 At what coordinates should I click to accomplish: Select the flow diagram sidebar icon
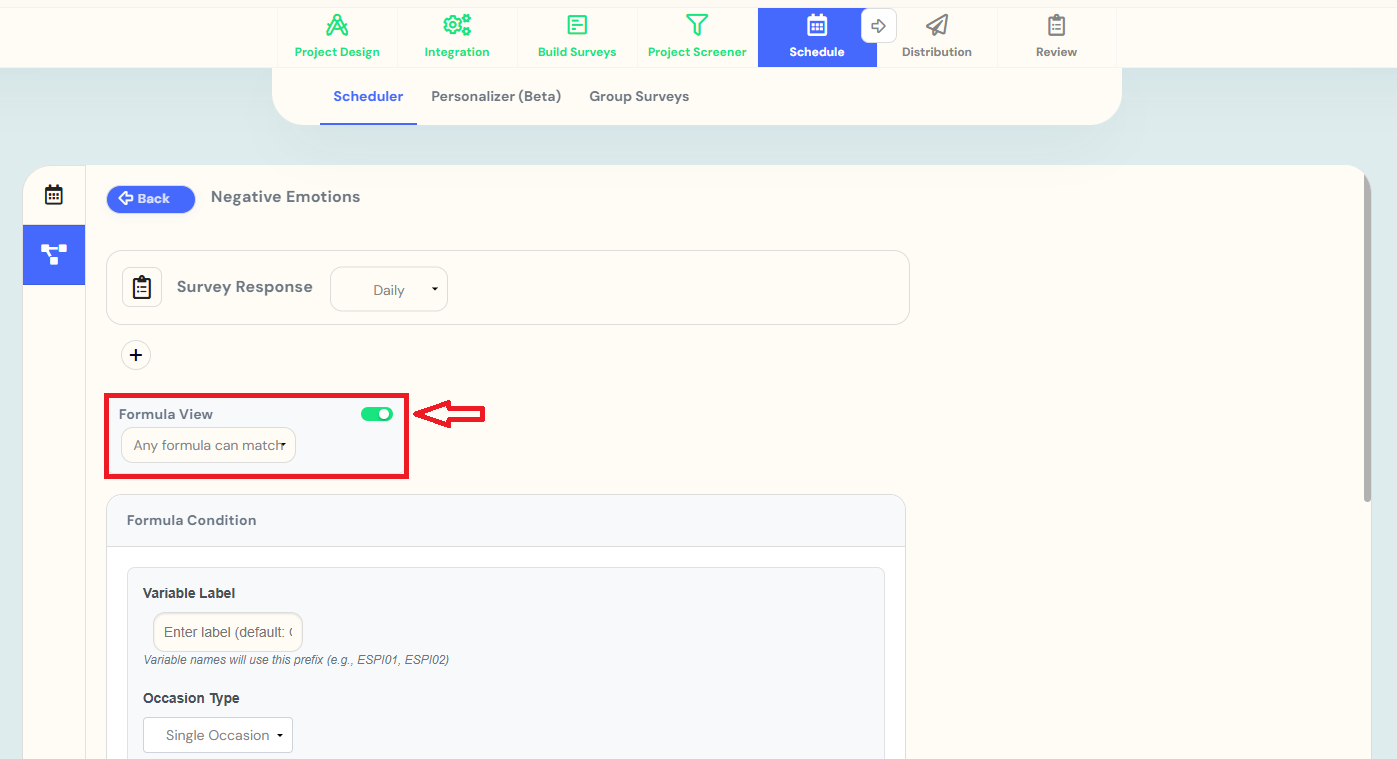(54, 254)
